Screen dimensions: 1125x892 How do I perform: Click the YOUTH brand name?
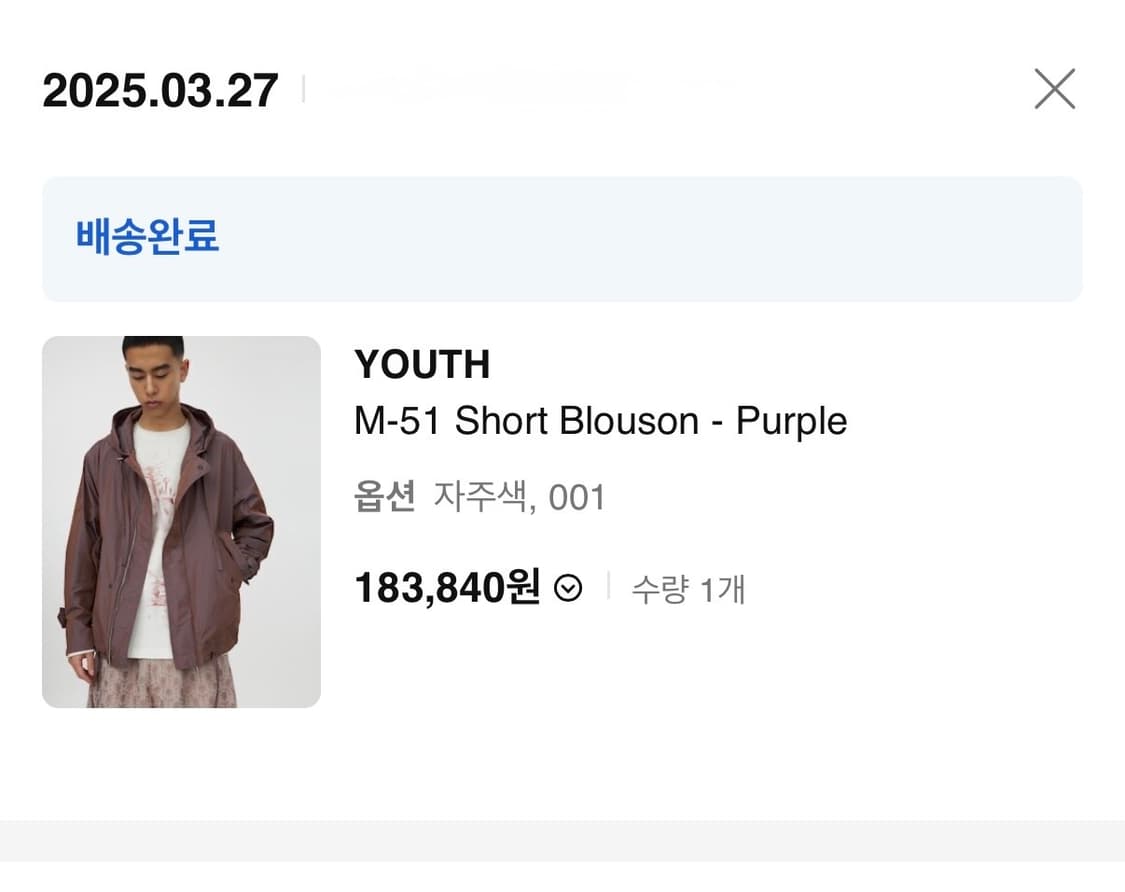[422, 364]
